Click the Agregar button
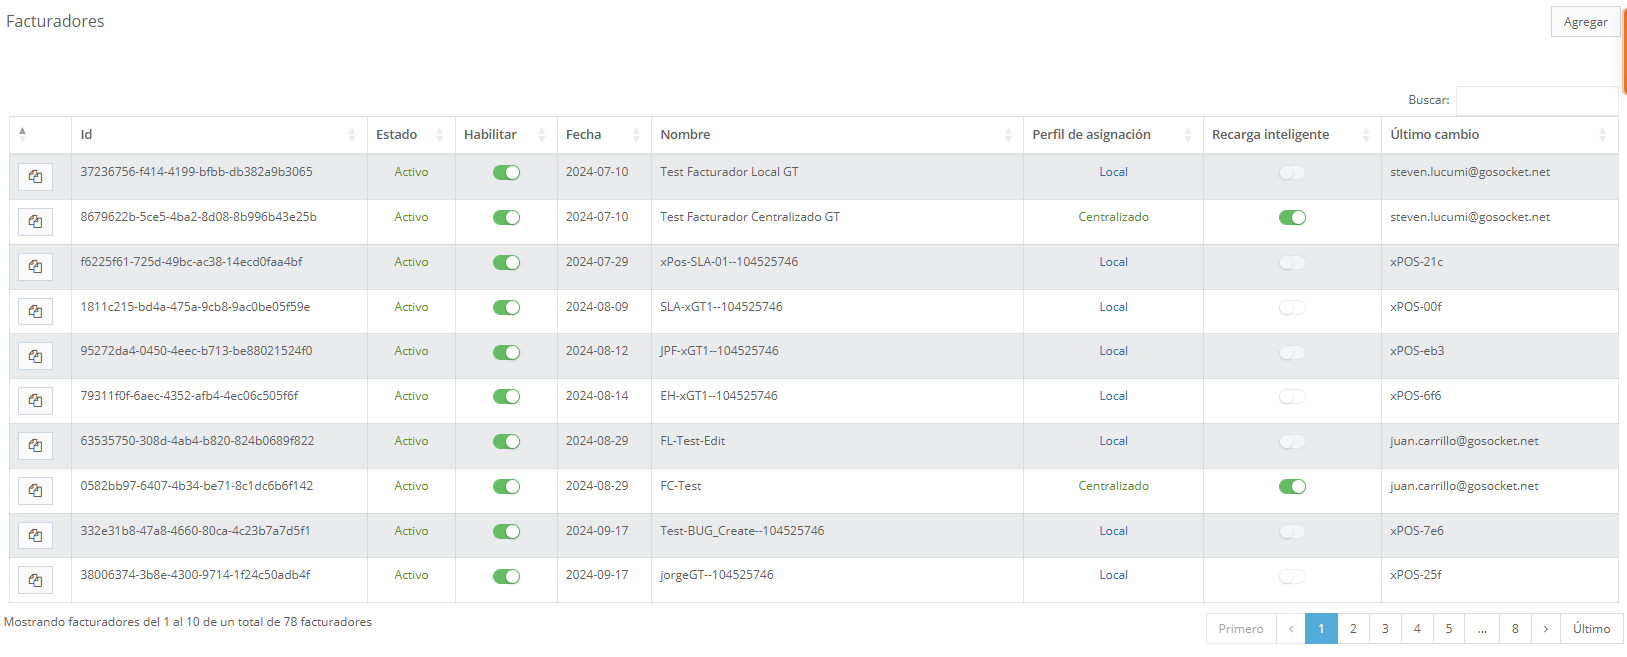The image size is (1627, 657). (1585, 22)
